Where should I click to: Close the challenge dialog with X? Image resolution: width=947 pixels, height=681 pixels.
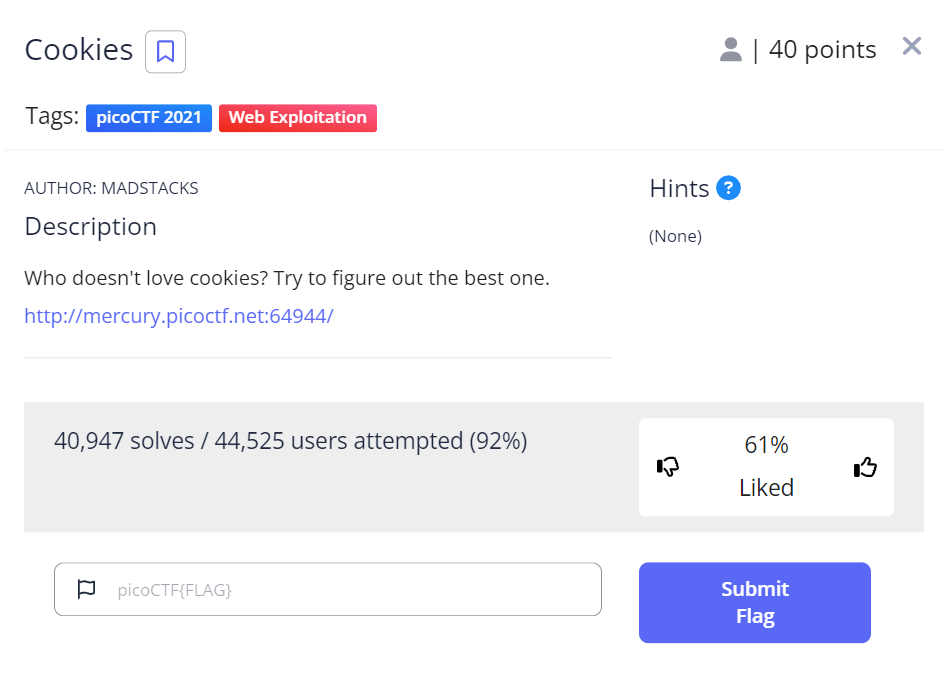point(911,46)
